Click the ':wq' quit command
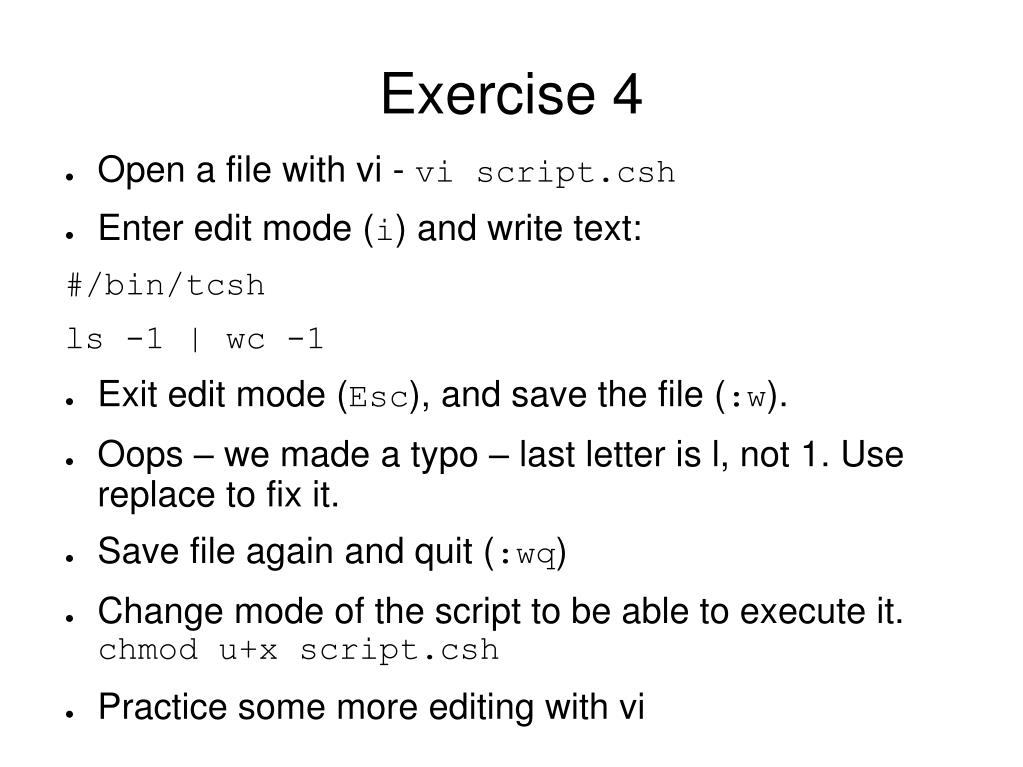This screenshot has width=1023, height=767. [528, 555]
